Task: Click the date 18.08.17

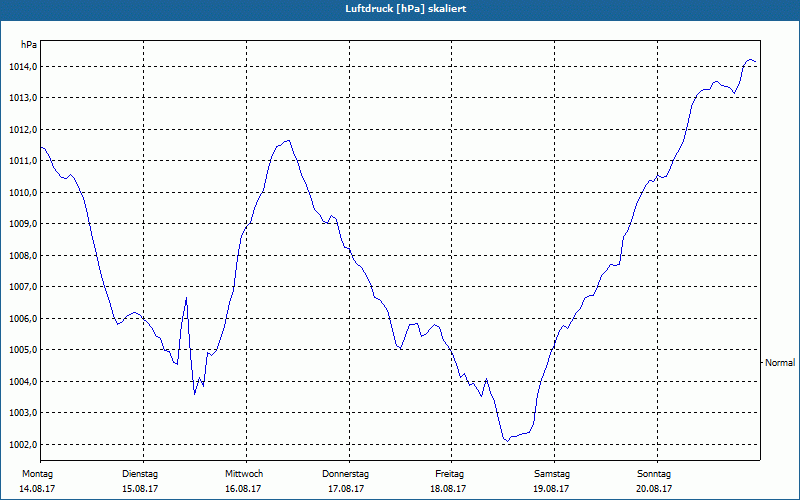Action: [448, 489]
